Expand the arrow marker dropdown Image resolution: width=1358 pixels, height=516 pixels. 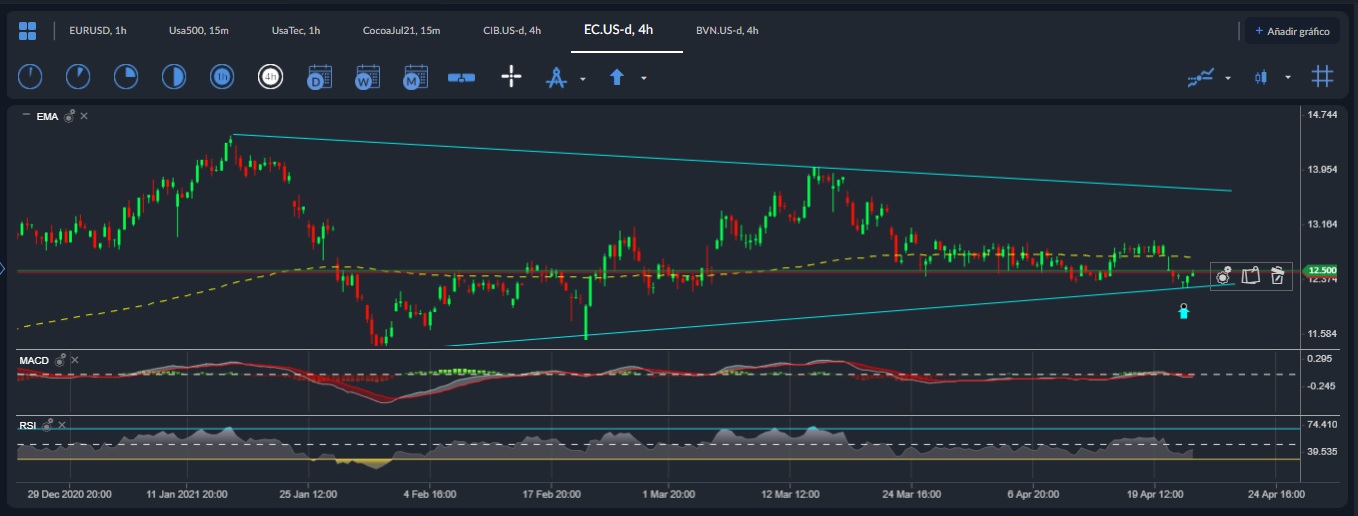pos(644,78)
